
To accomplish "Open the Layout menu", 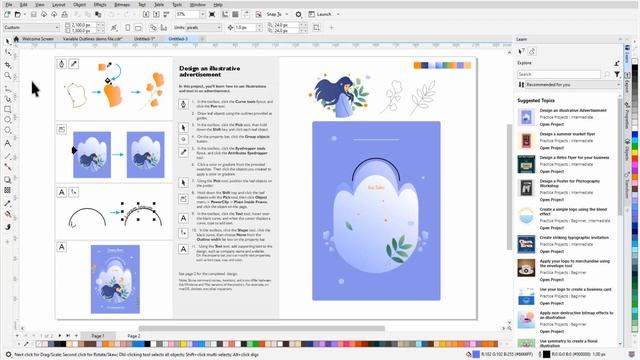I will pyautogui.click(x=59, y=4).
